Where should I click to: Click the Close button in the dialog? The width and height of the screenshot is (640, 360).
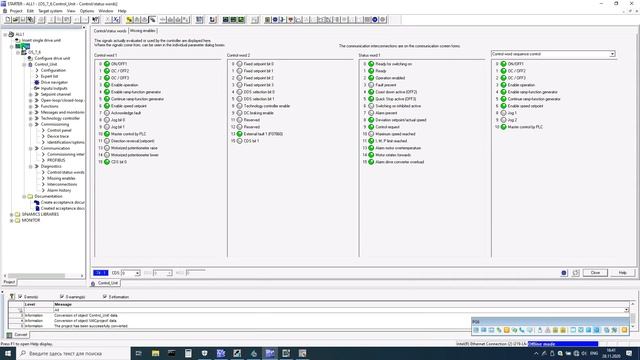pos(595,273)
